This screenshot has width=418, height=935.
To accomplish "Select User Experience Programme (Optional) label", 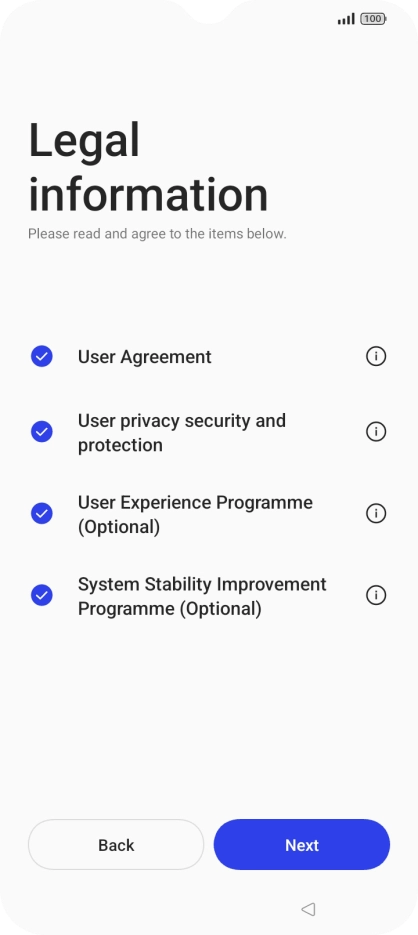I will pyautogui.click(x=196, y=515).
